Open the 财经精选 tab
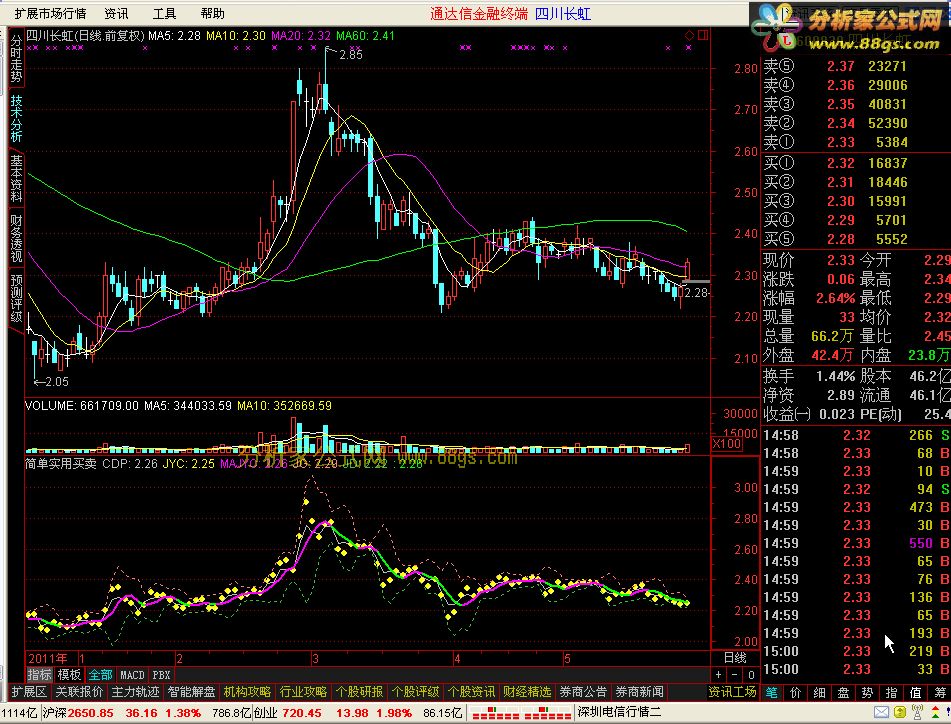 [x=526, y=691]
